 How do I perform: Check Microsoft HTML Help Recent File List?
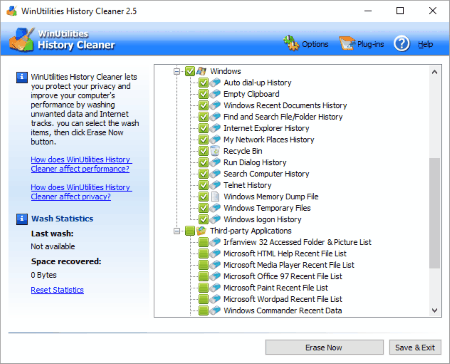coord(203,253)
